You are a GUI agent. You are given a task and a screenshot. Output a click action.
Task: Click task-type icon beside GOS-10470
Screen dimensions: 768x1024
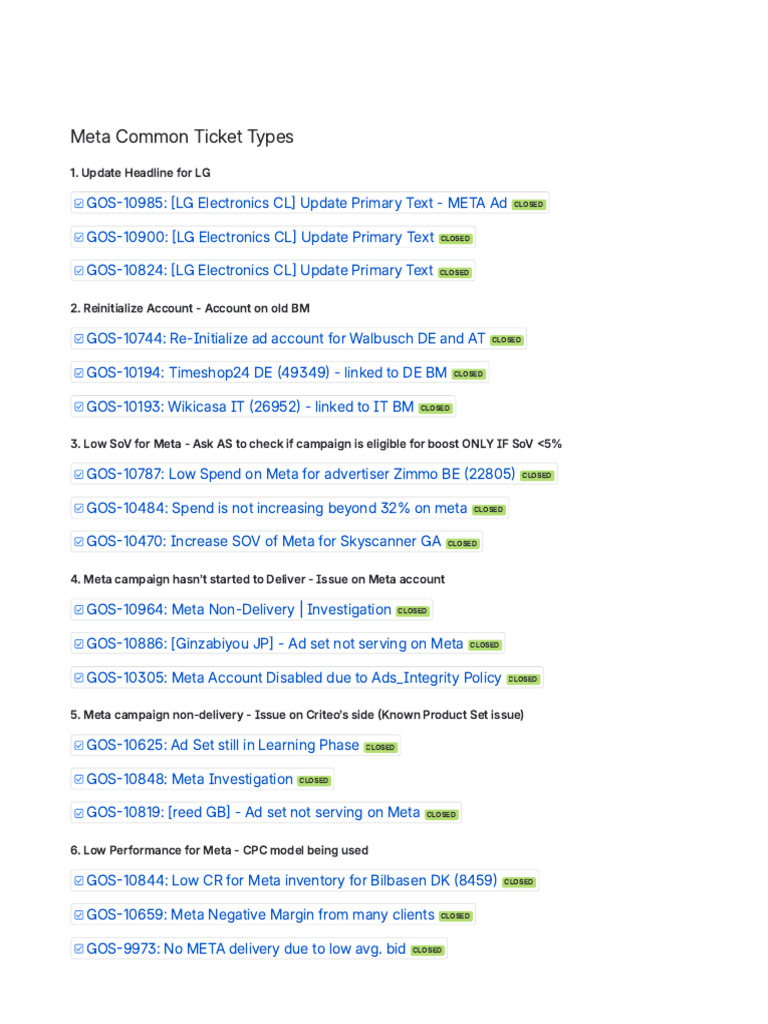[x=79, y=541]
